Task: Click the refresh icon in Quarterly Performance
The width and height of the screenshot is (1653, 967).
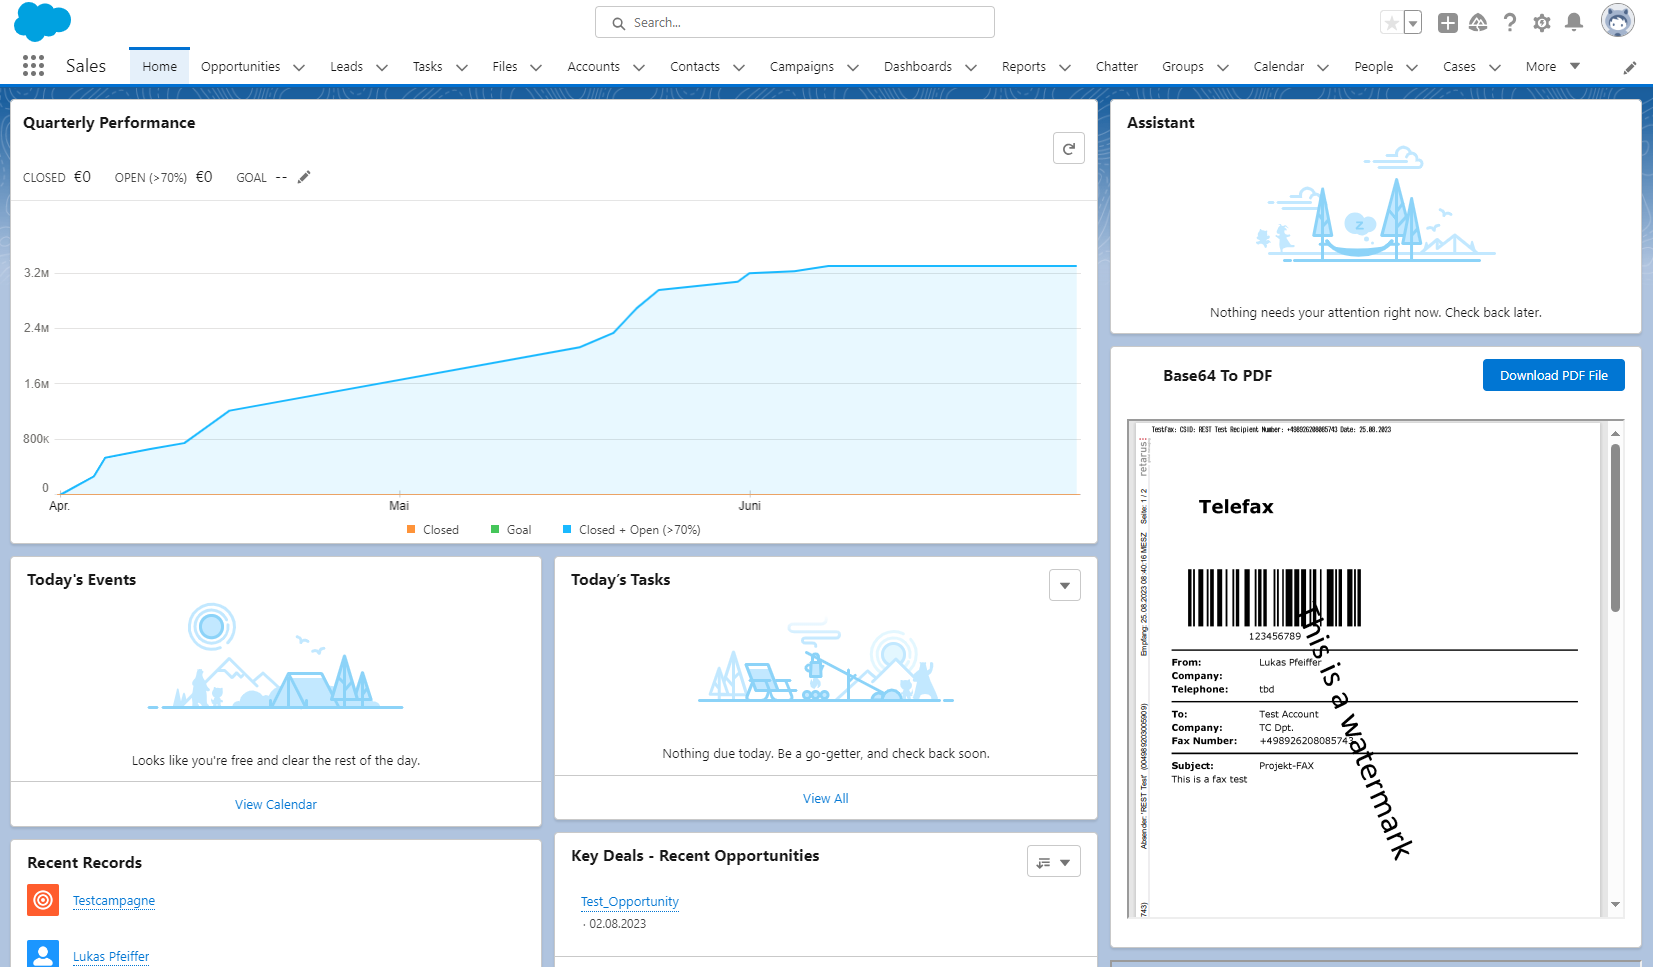Action: 1068,149
